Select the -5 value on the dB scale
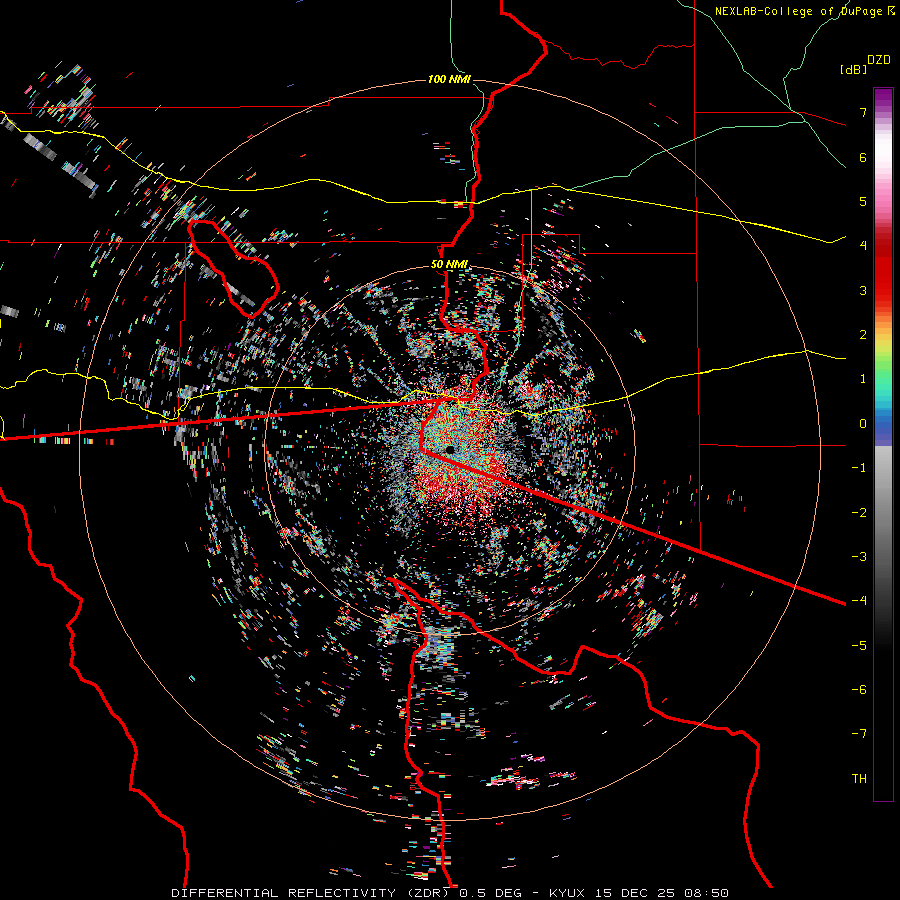 (859, 646)
